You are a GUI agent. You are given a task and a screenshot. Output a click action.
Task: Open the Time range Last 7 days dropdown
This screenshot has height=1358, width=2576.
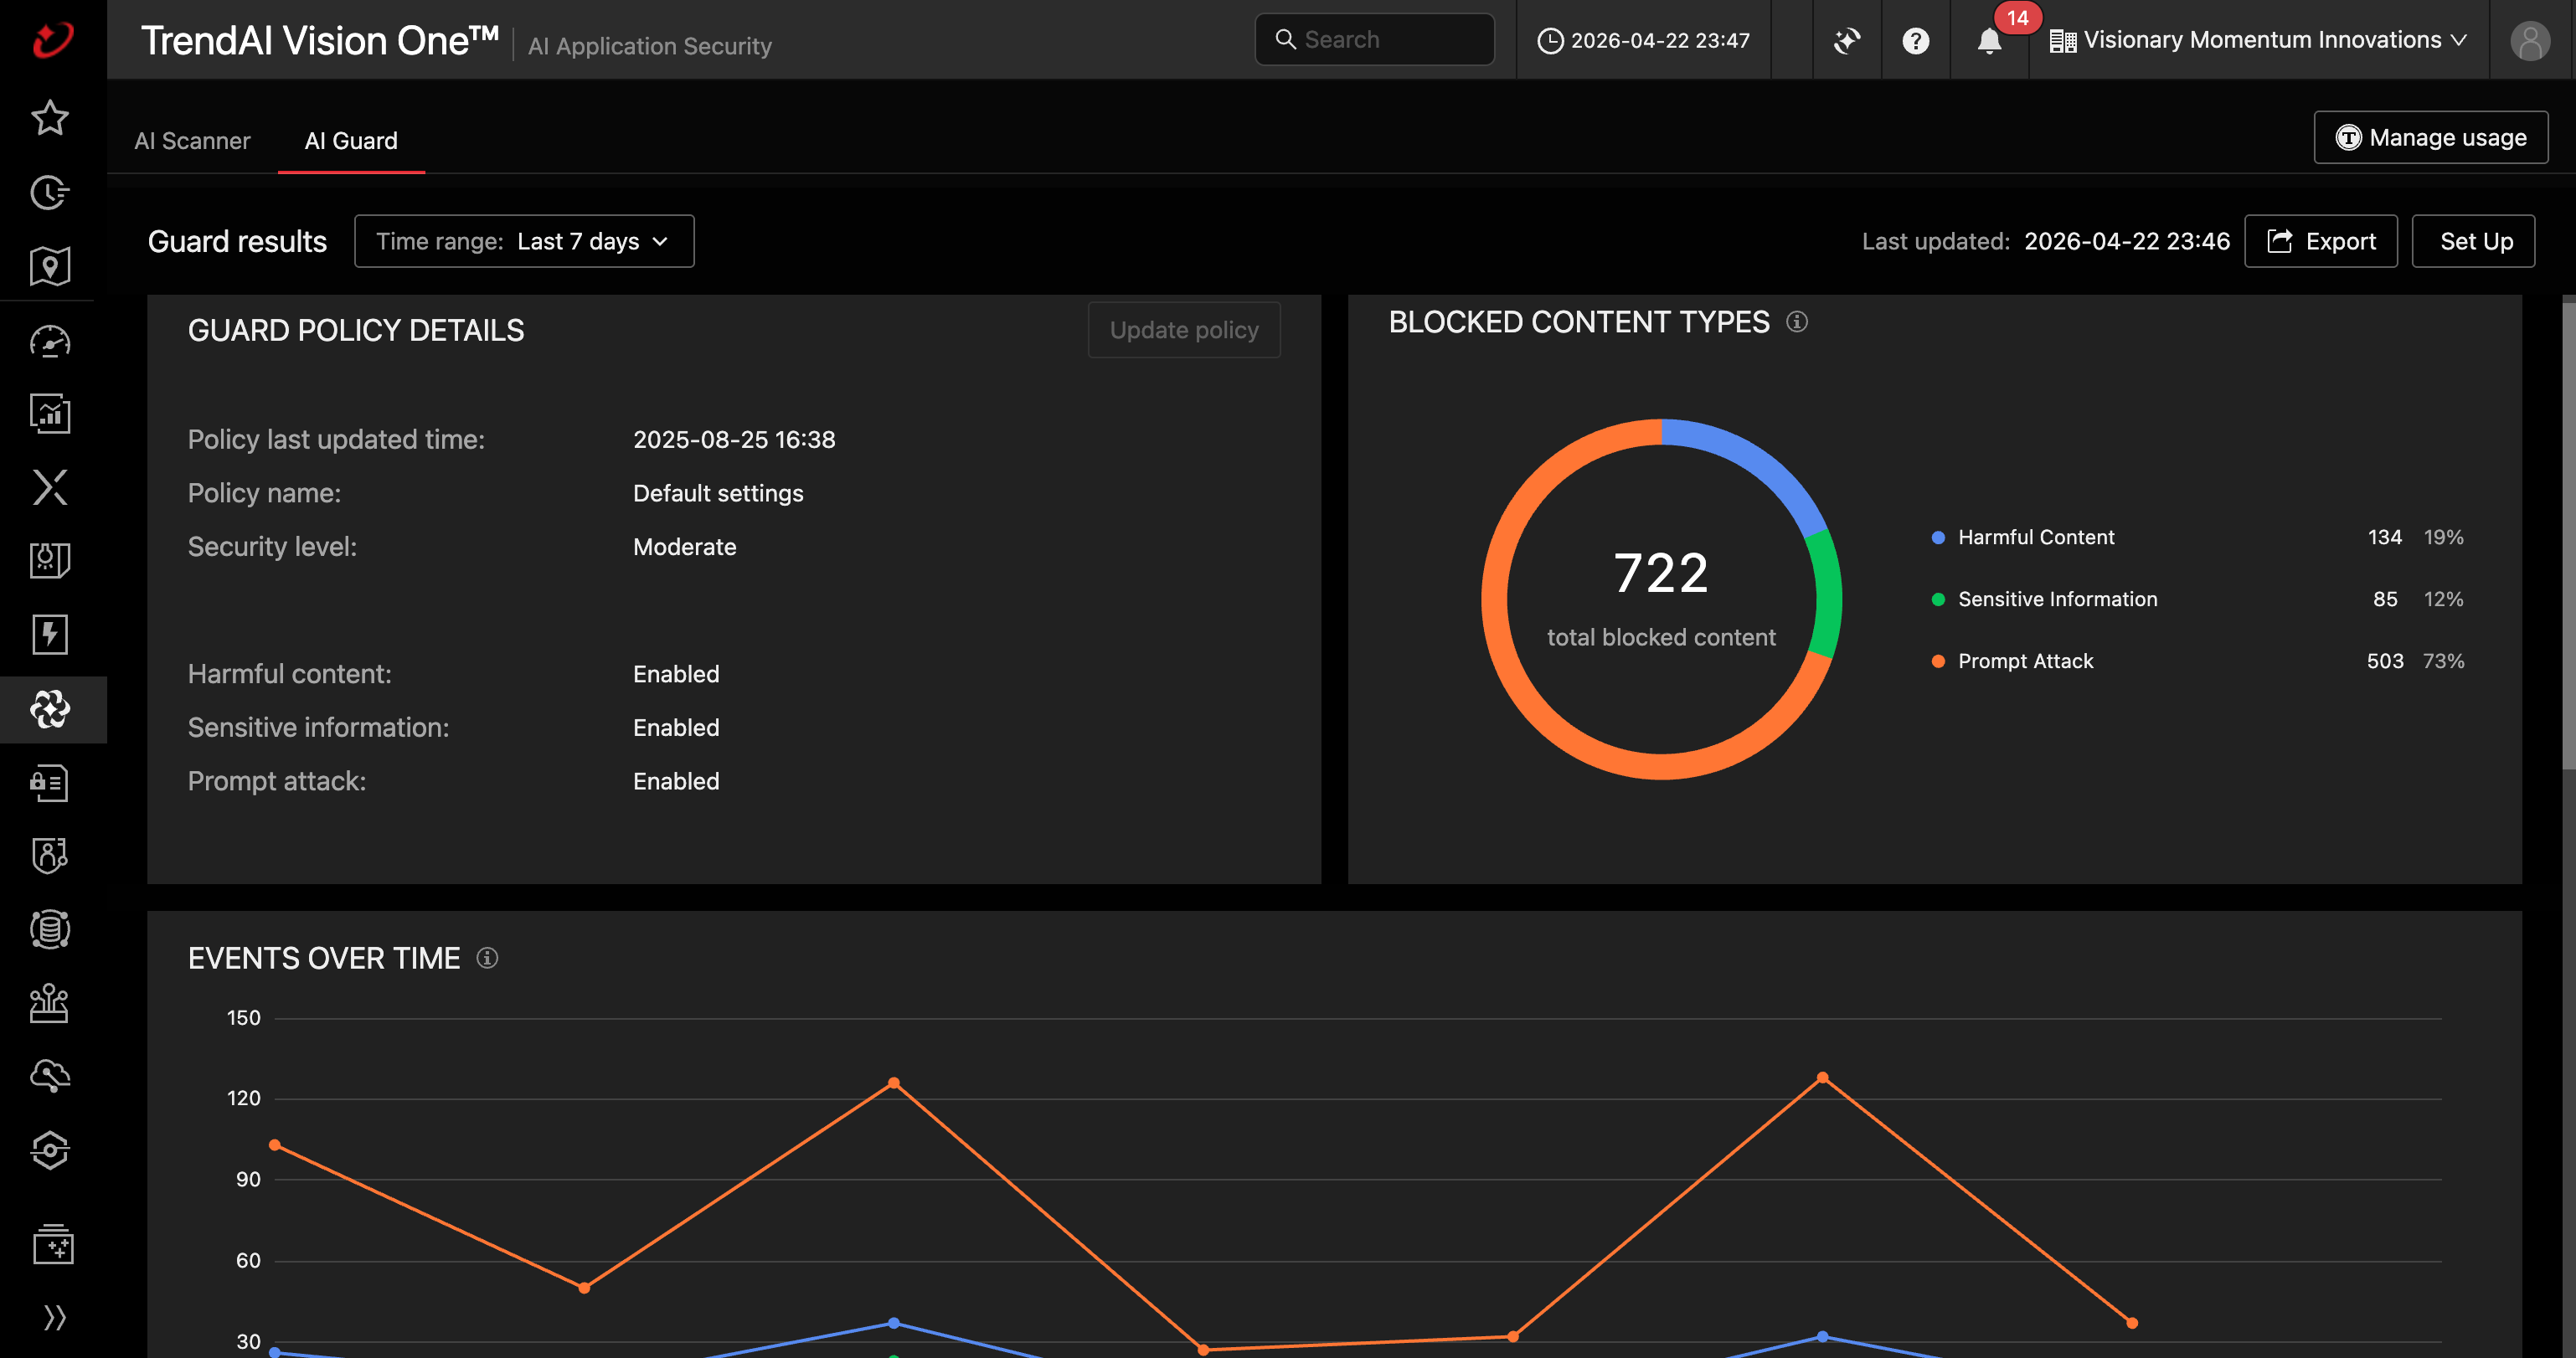pyautogui.click(x=524, y=241)
